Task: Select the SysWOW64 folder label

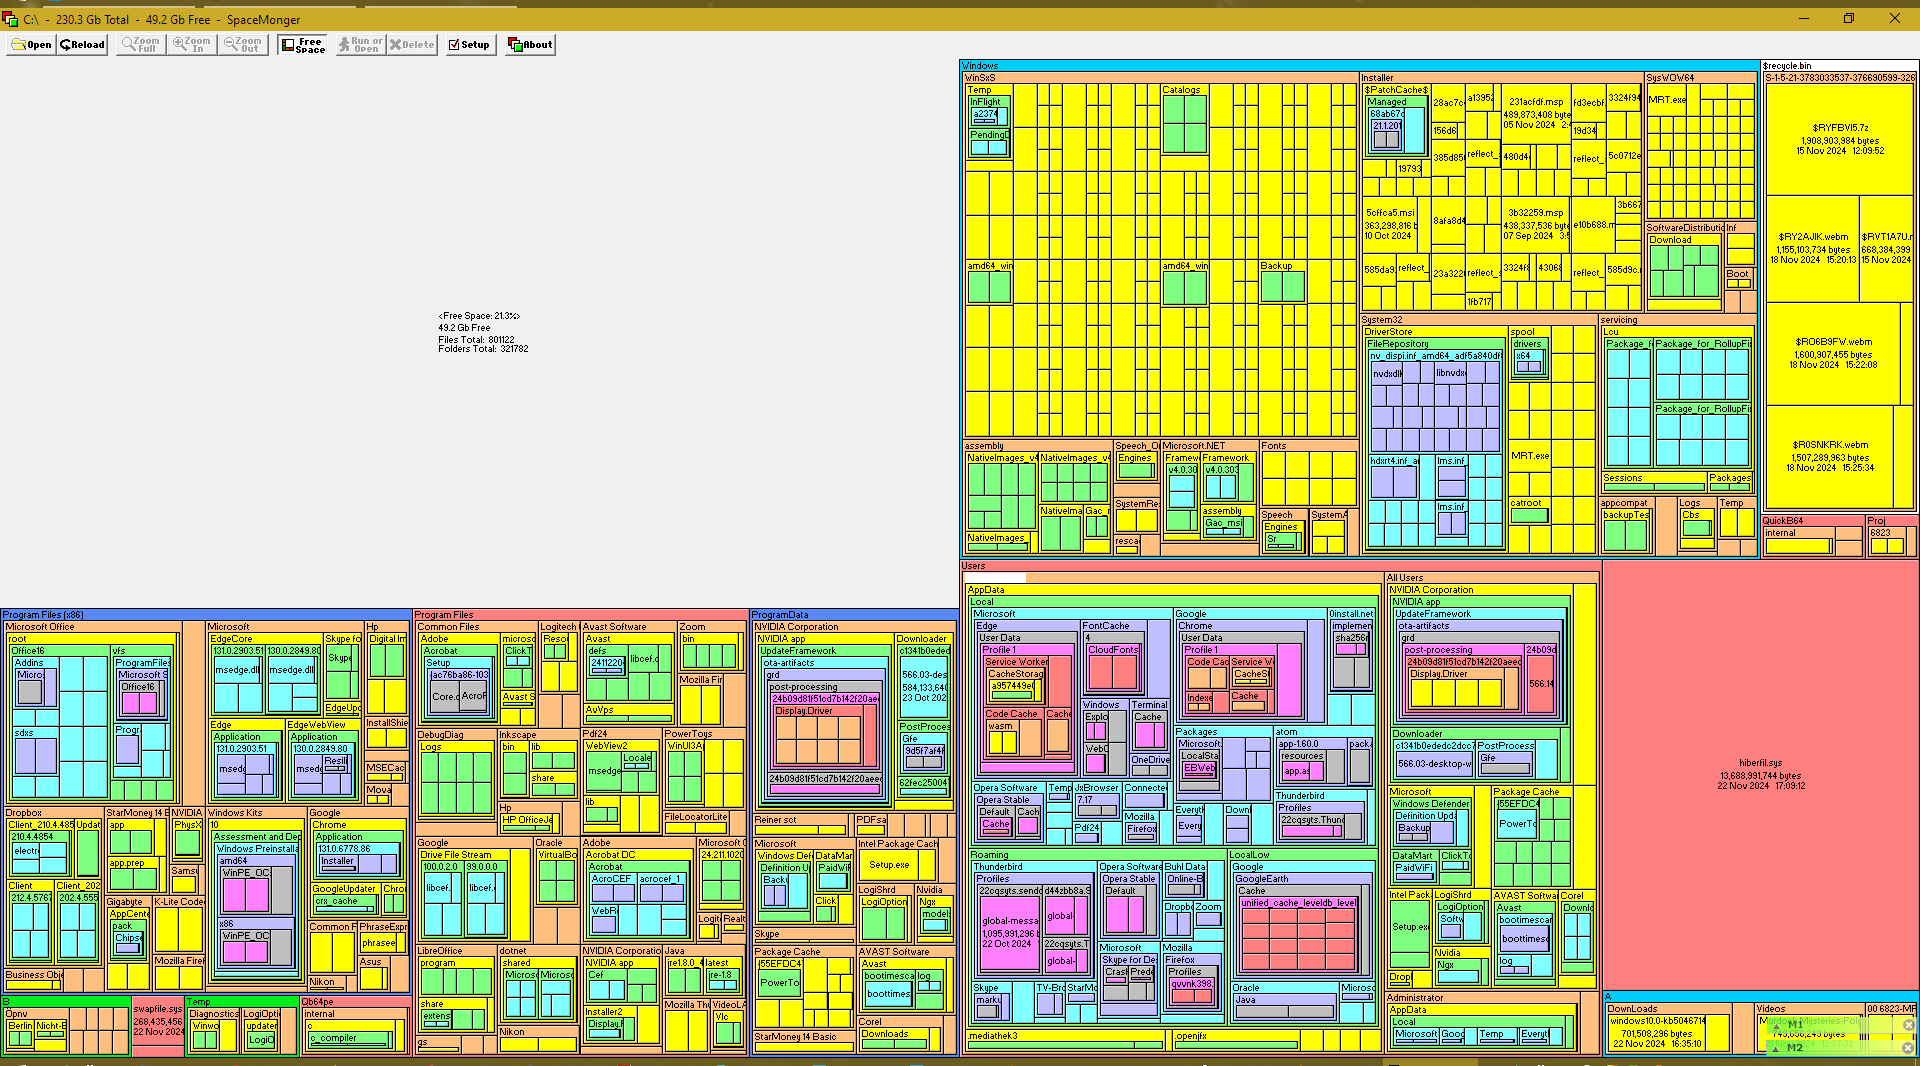Action: pyautogui.click(x=1671, y=78)
